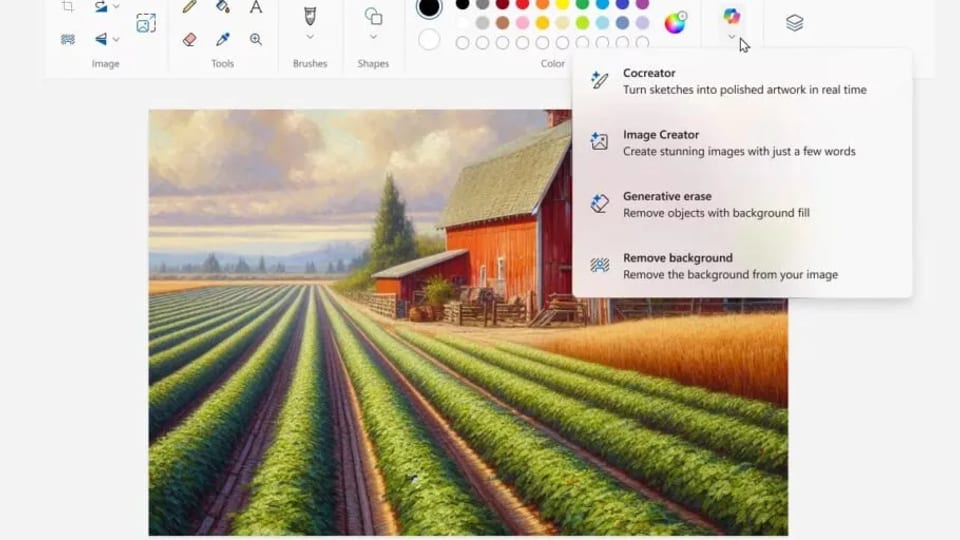Expand the Flip dropdown arrow
Image resolution: width=960 pixels, height=540 pixels.
point(116,40)
